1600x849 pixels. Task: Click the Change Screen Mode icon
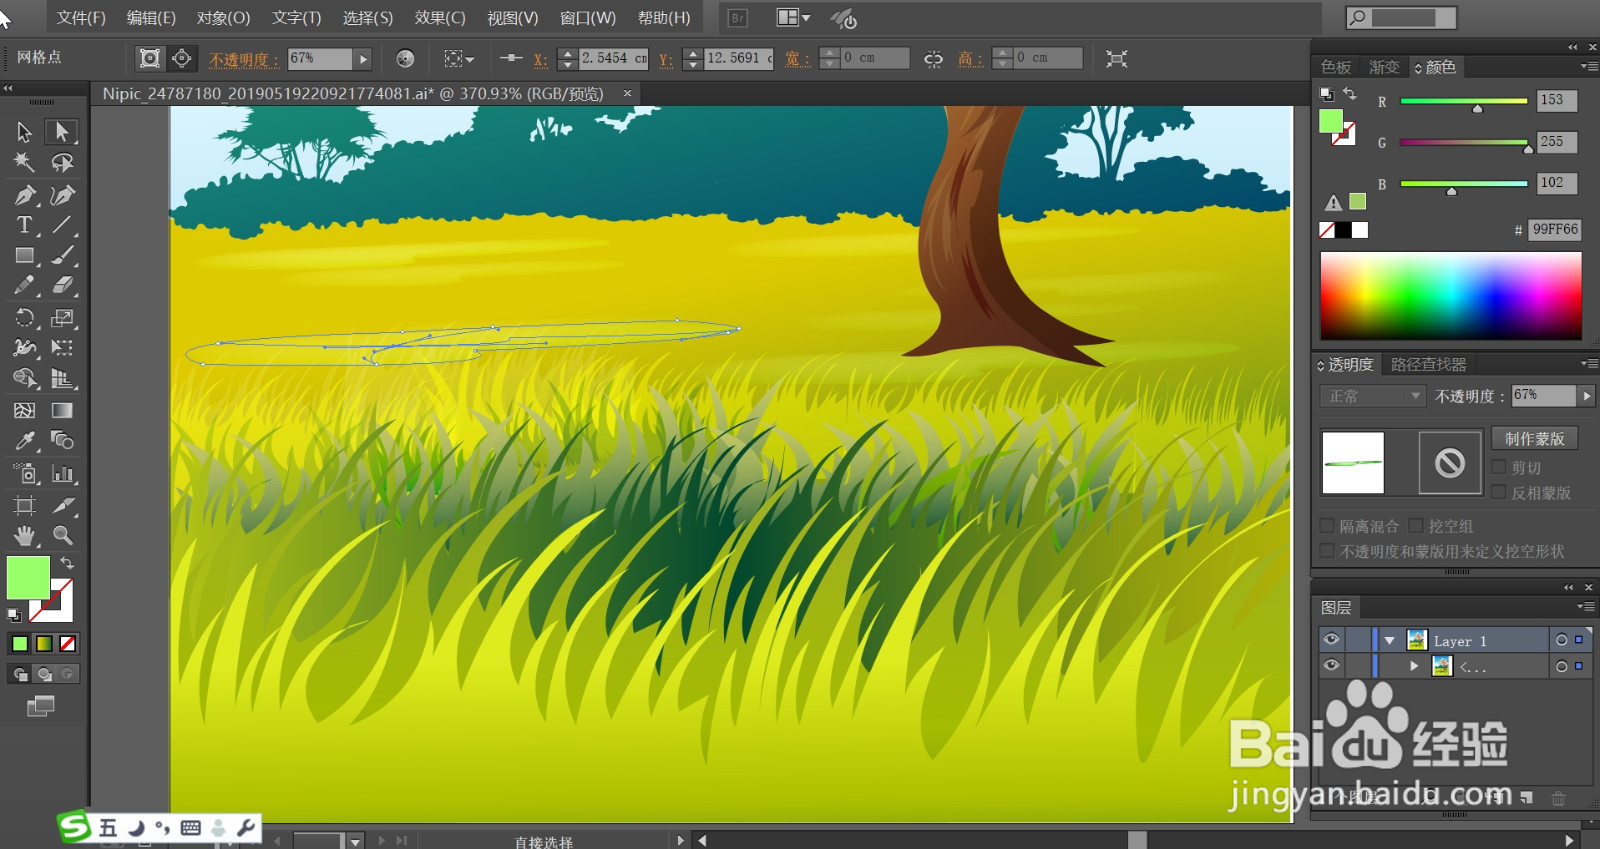(x=41, y=707)
